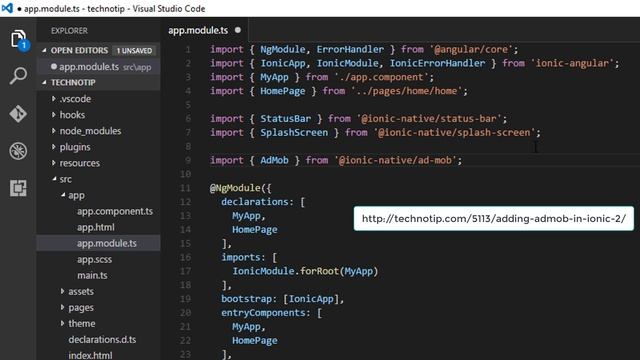Click 'ionic-angular' string on line 2
Viewport: 640px width, 360px height.
(x=572, y=63)
